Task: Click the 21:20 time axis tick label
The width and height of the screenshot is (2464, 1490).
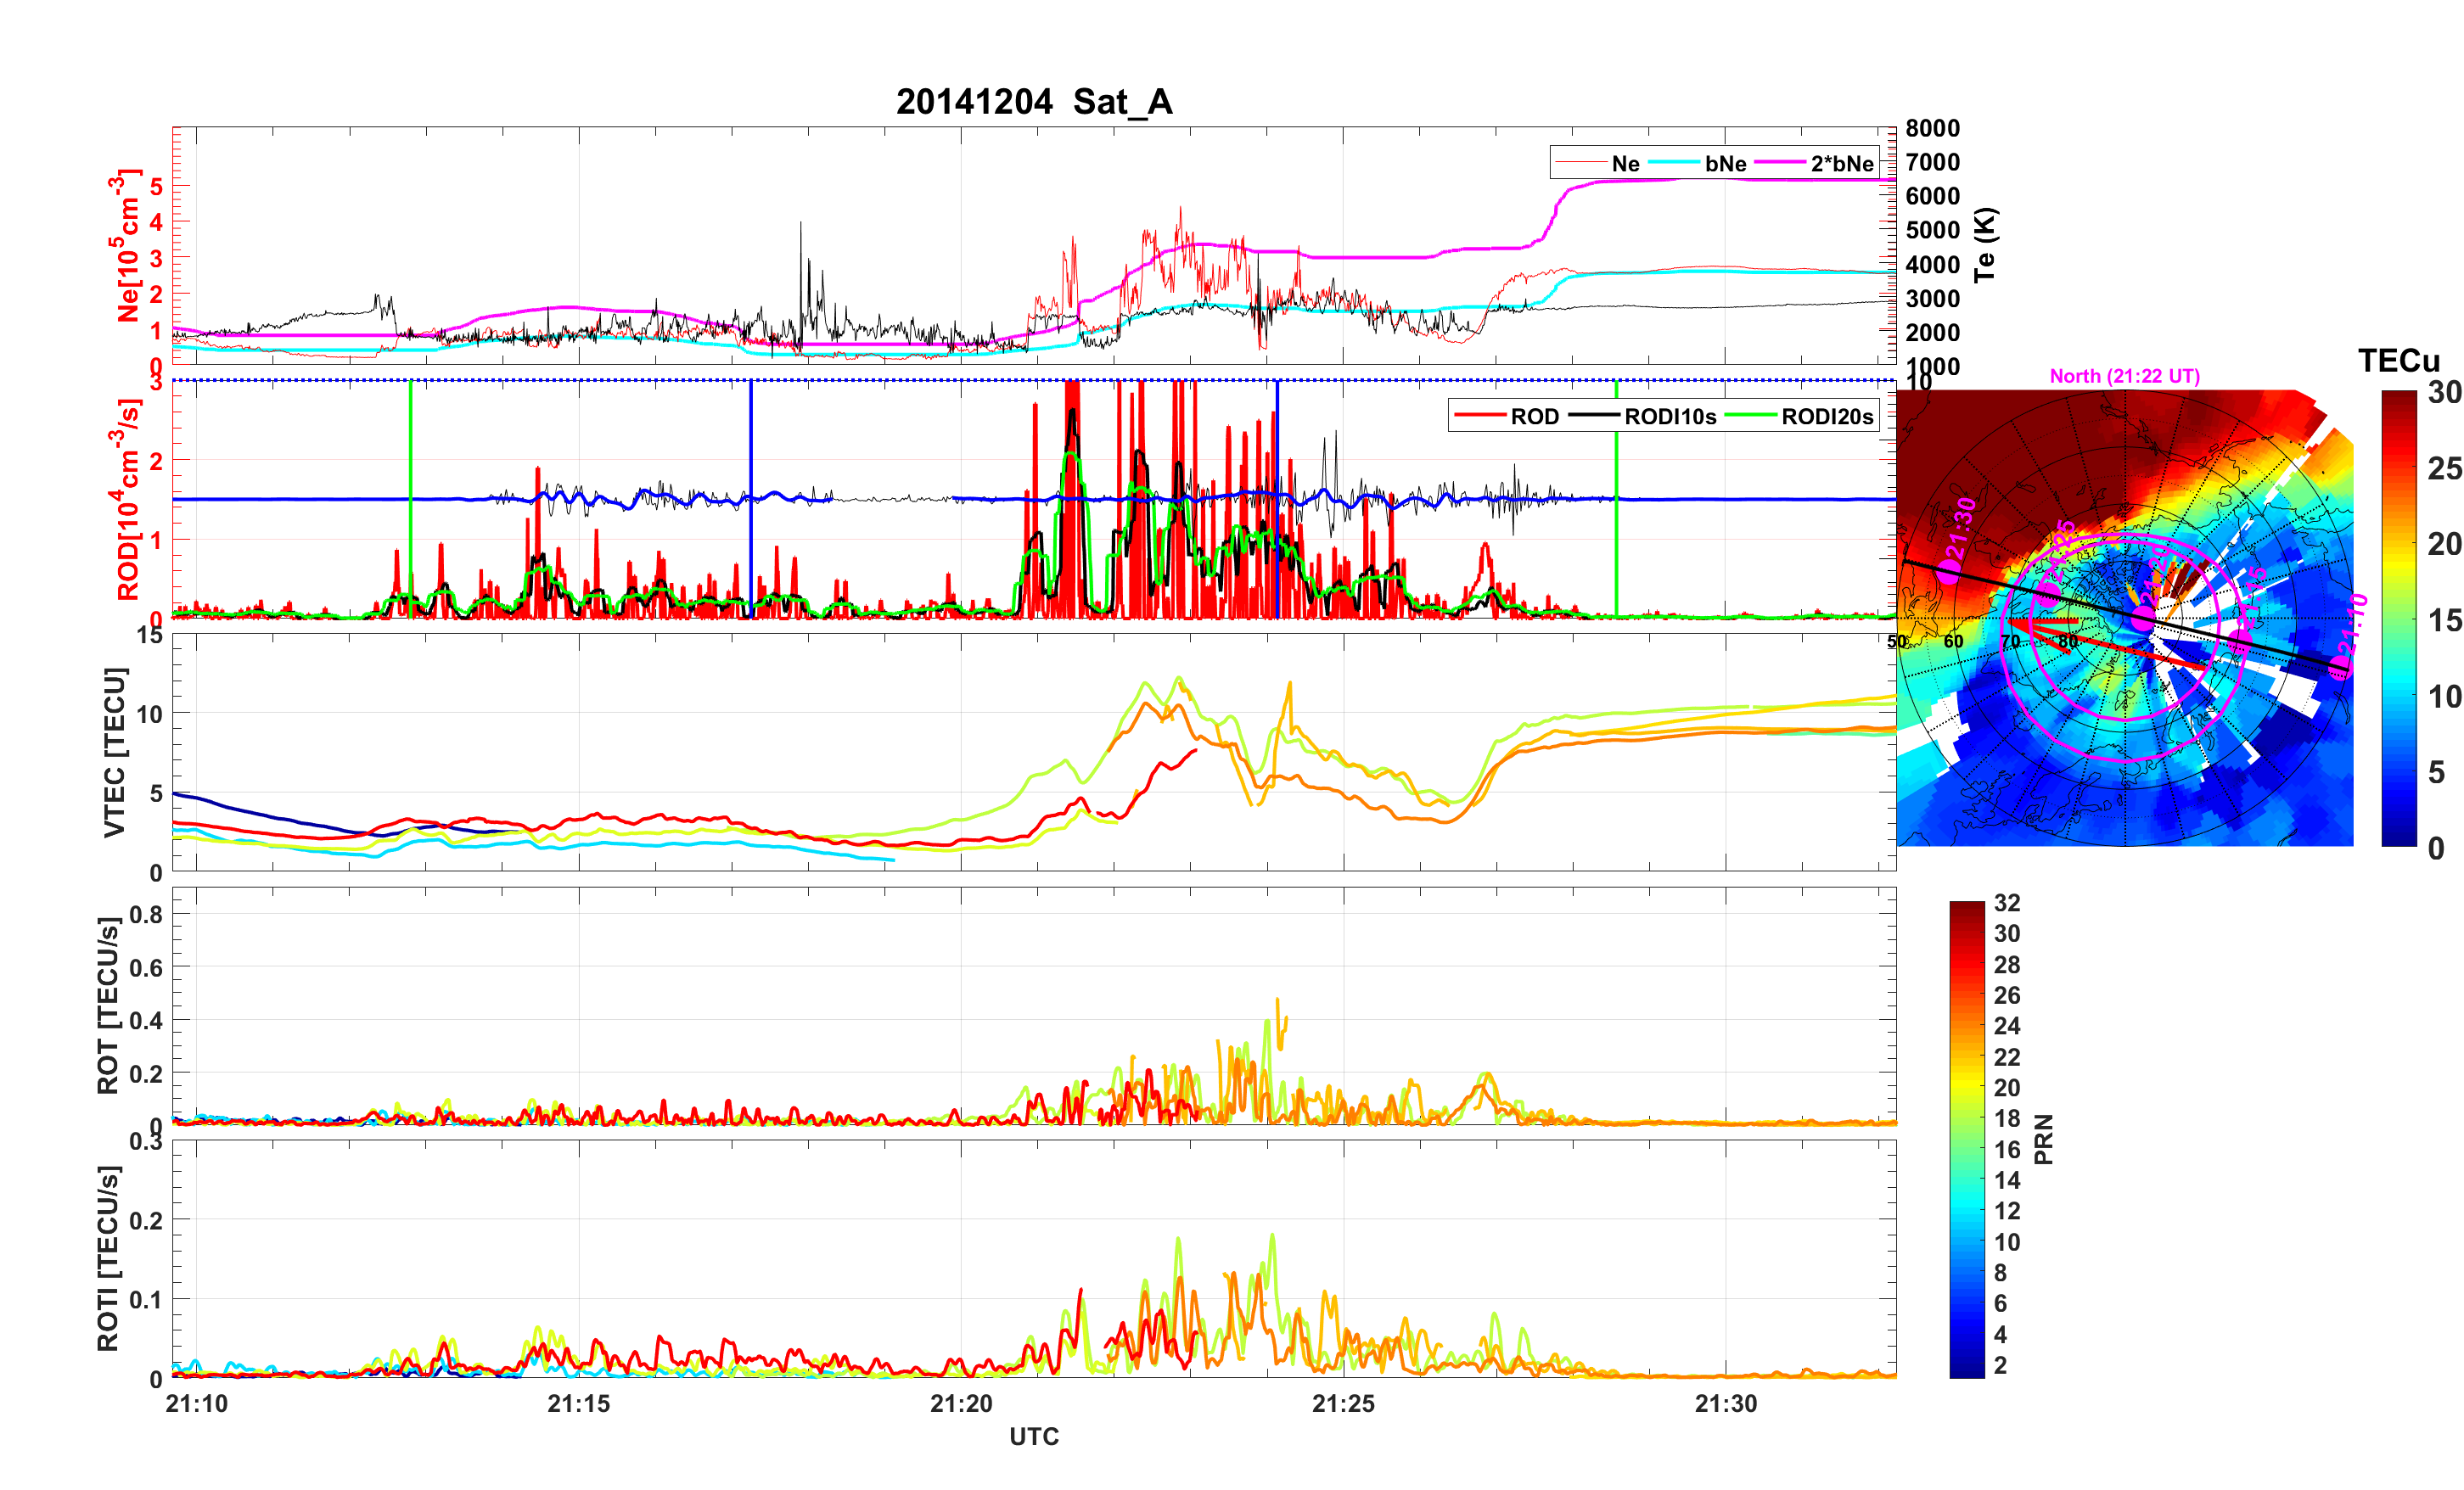Action: 961,1403
